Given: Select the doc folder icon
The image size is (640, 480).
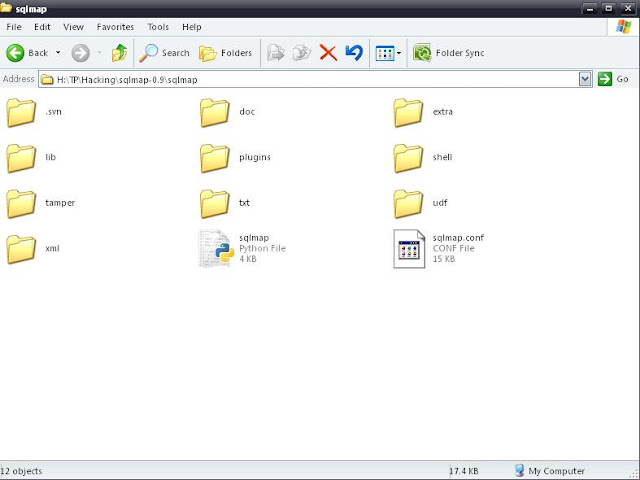Looking at the screenshot, I should (215, 112).
